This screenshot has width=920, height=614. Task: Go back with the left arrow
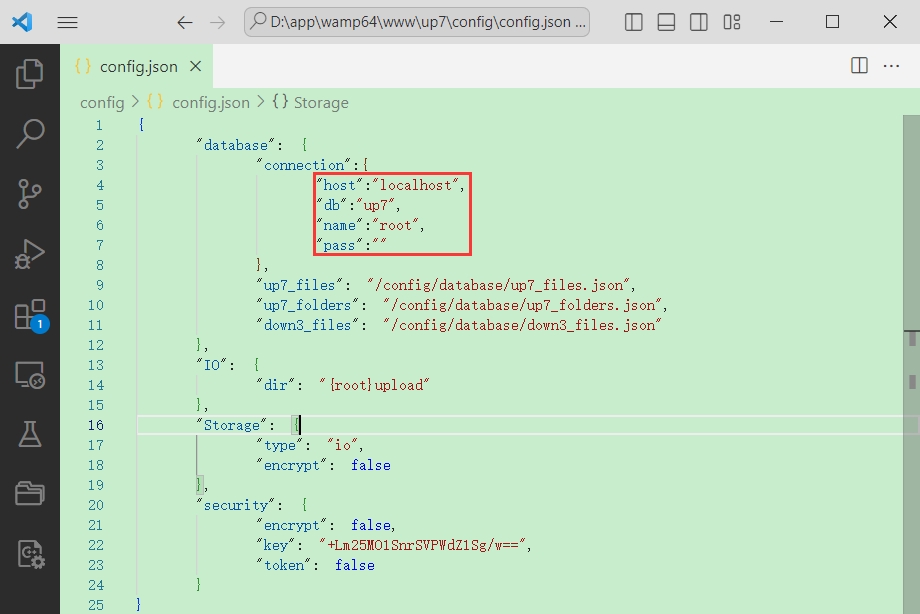(185, 22)
